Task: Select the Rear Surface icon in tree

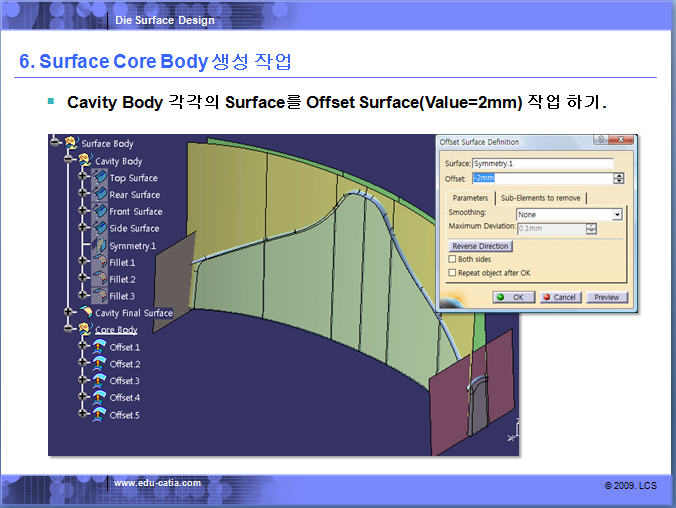Action: click(99, 195)
